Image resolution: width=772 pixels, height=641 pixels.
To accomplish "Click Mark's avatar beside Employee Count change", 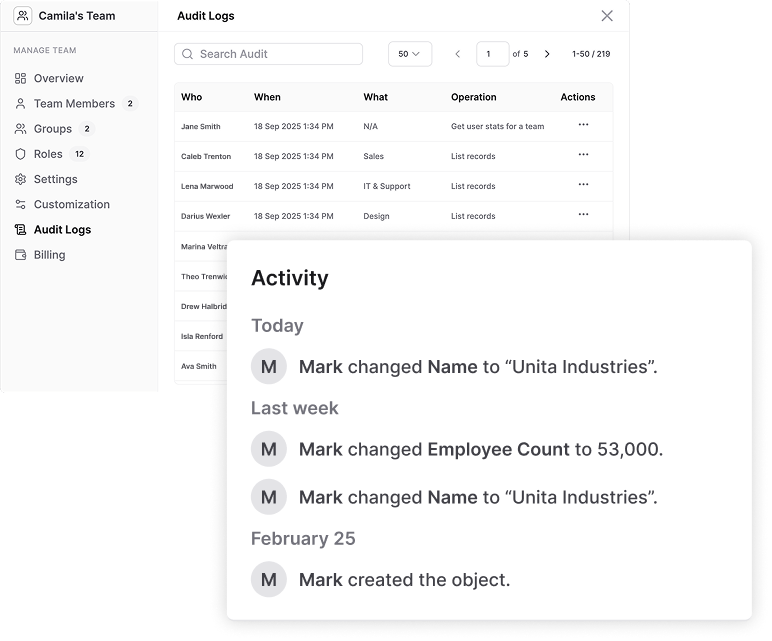I will pyautogui.click(x=268, y=450).
